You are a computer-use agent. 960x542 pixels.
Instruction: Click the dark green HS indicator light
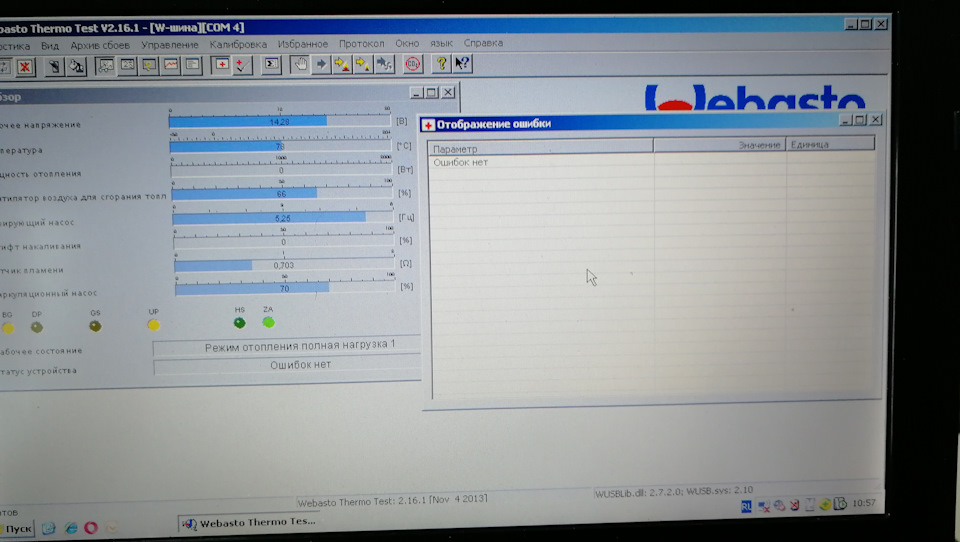pos(239,323)
